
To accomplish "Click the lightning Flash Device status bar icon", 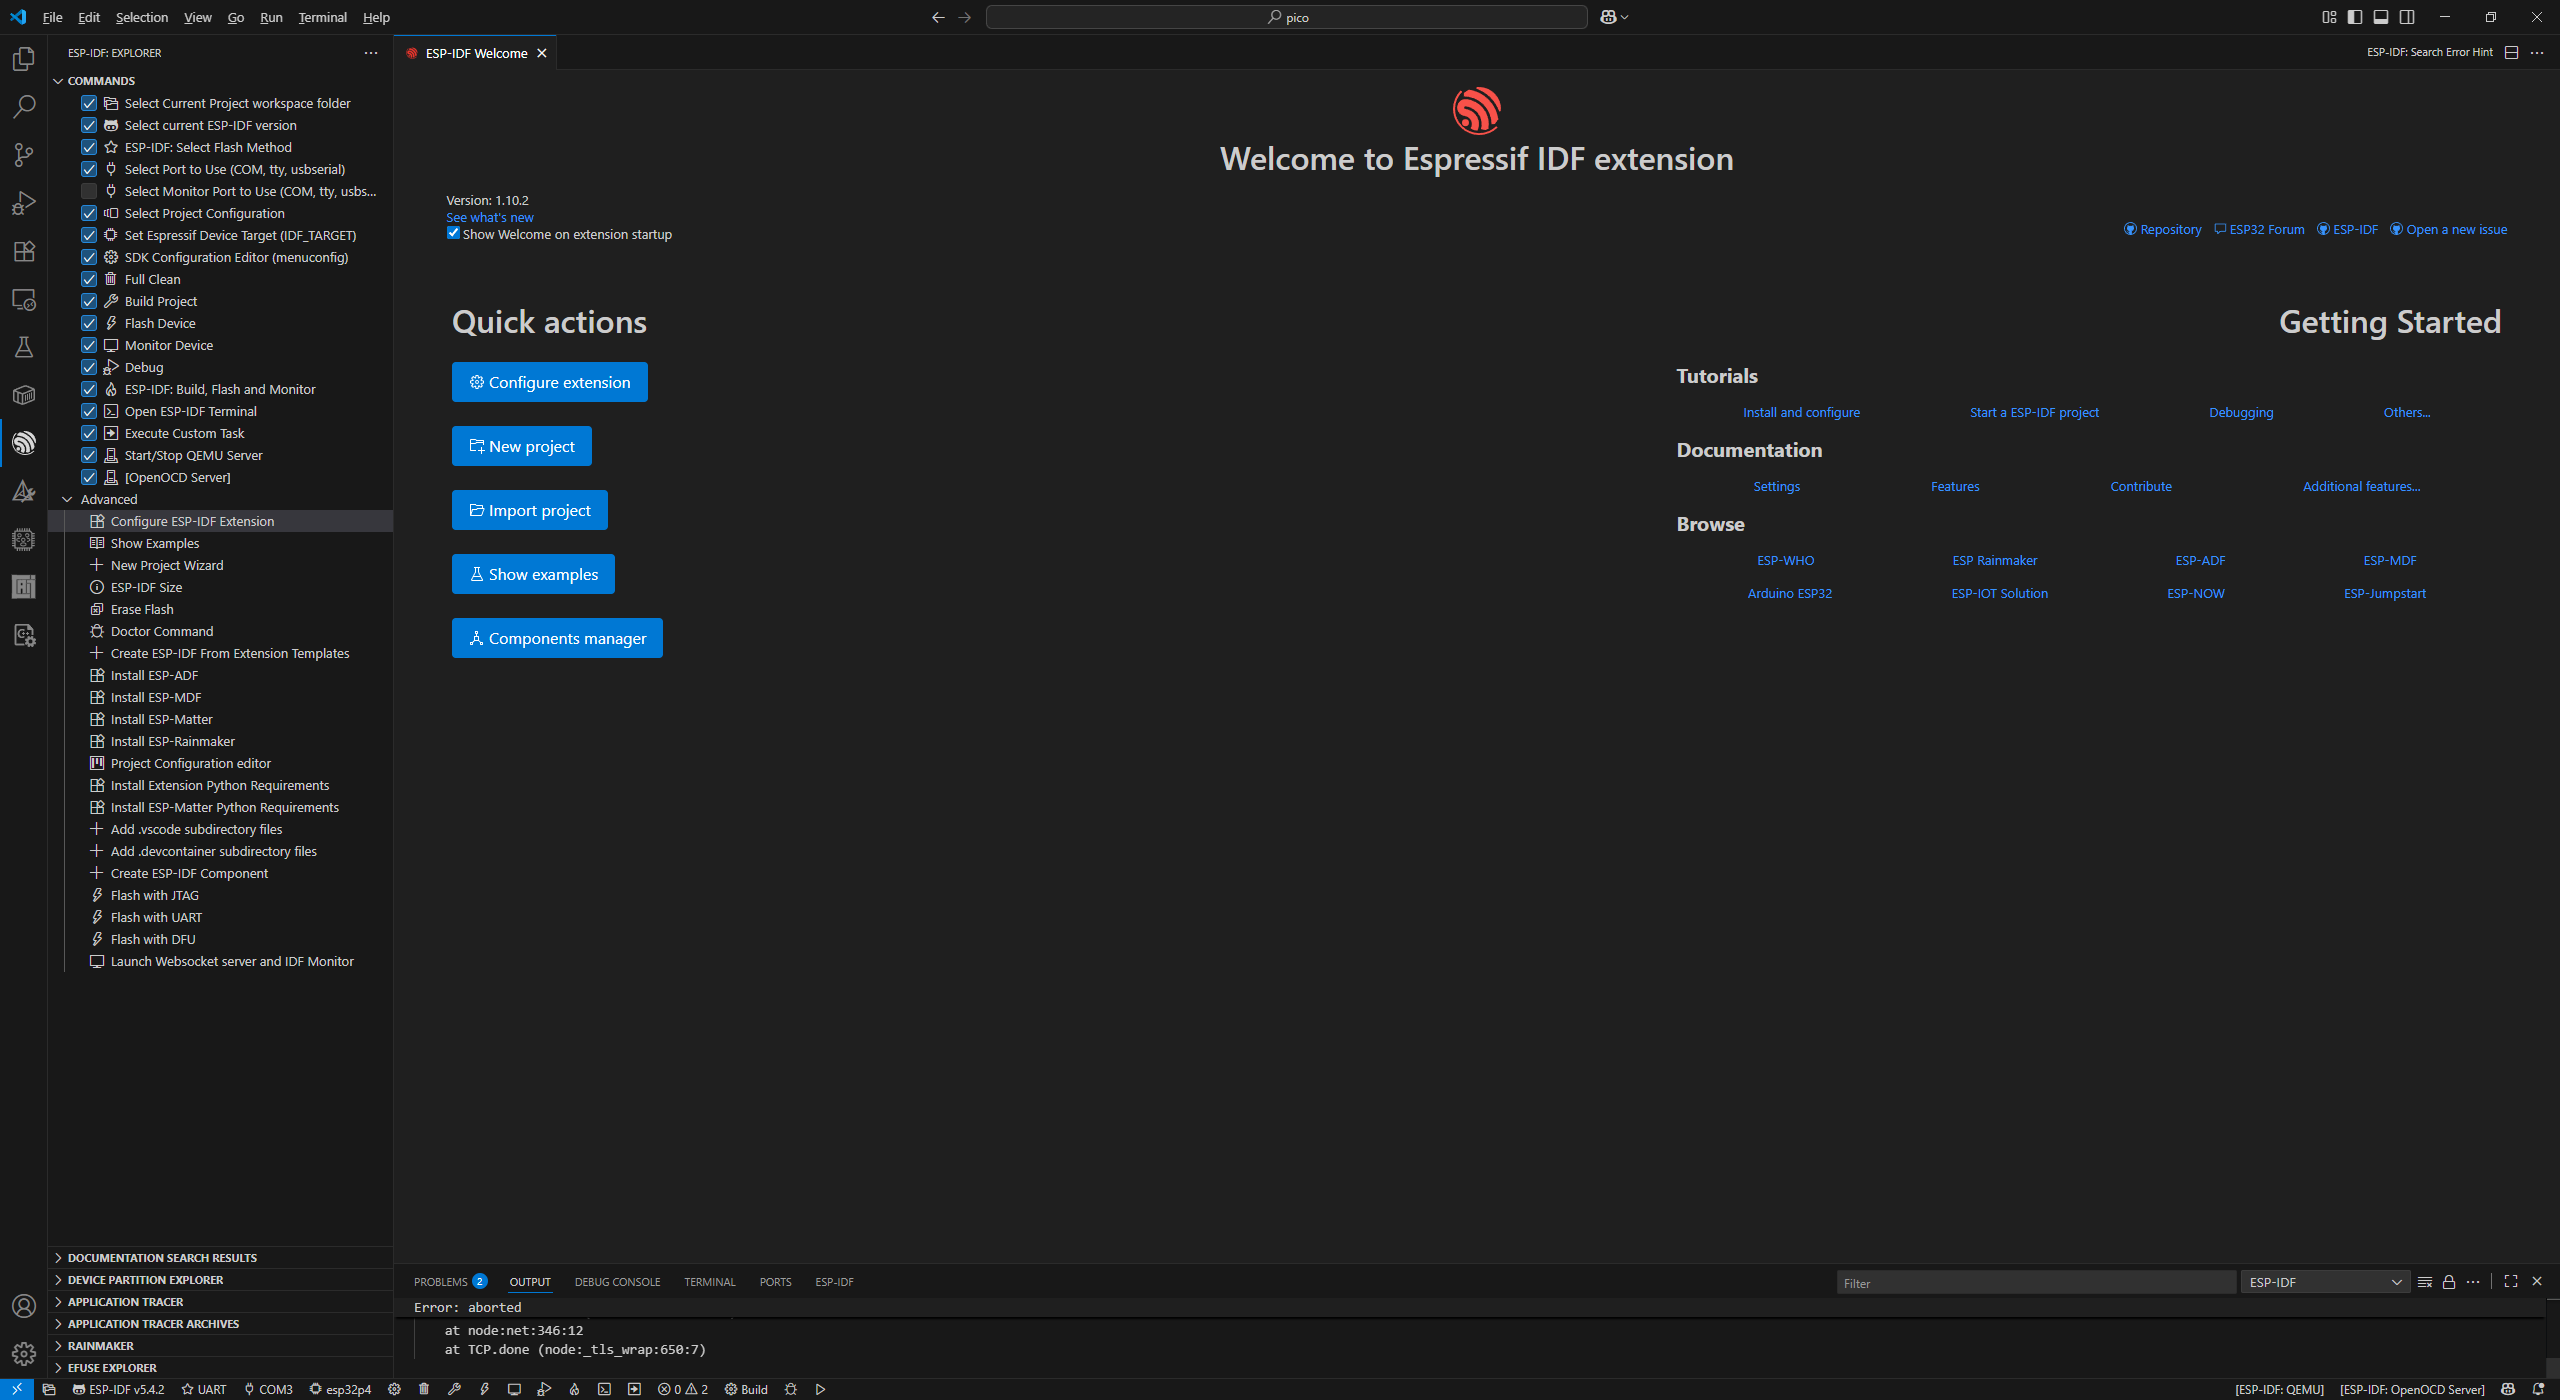I will point(484,1389).
